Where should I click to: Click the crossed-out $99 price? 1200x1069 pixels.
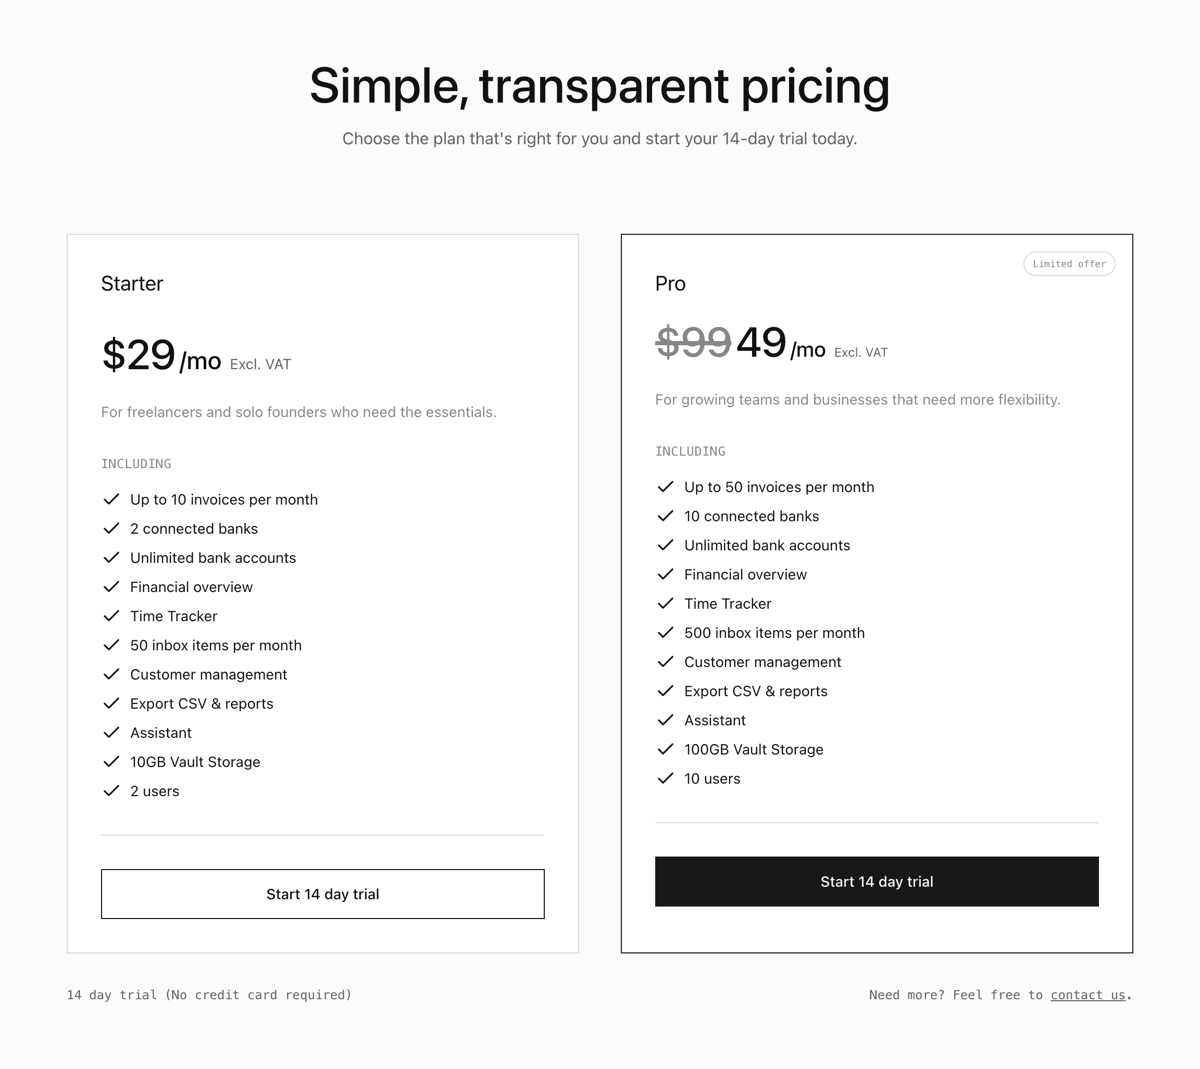pos(693,343)
